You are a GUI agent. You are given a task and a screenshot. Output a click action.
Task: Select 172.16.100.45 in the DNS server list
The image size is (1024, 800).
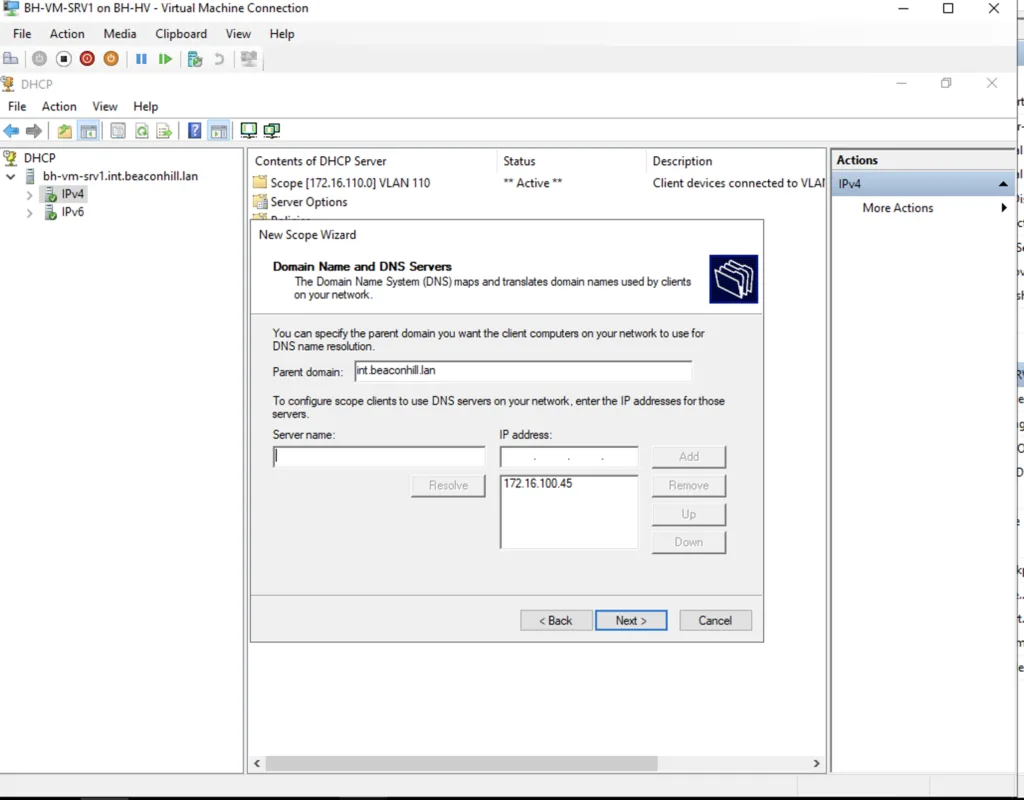537,484
